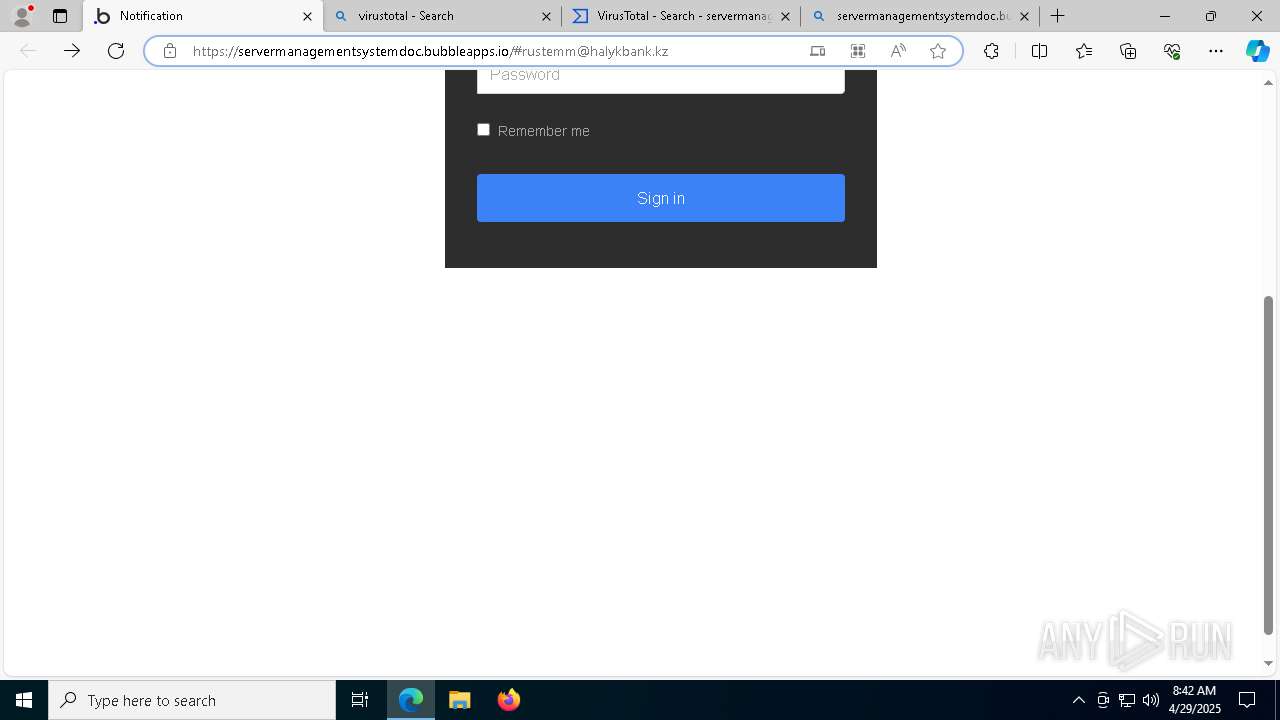Click the taskbar search box
This screenshot has width=1280, height=720.
(x=192, y=700)
